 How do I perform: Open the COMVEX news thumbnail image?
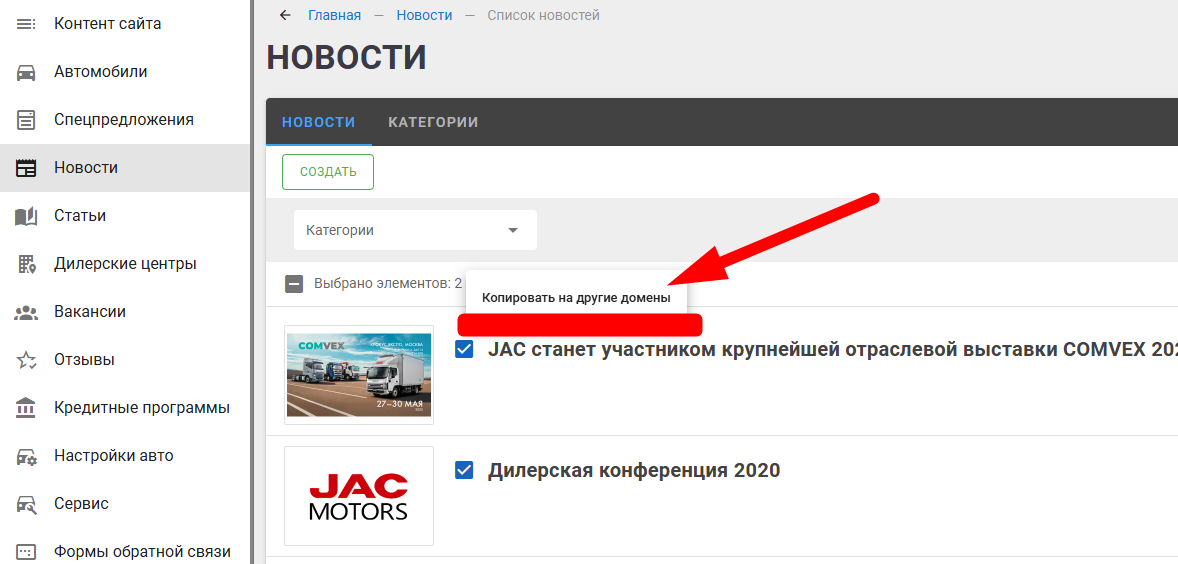[358, 375]
